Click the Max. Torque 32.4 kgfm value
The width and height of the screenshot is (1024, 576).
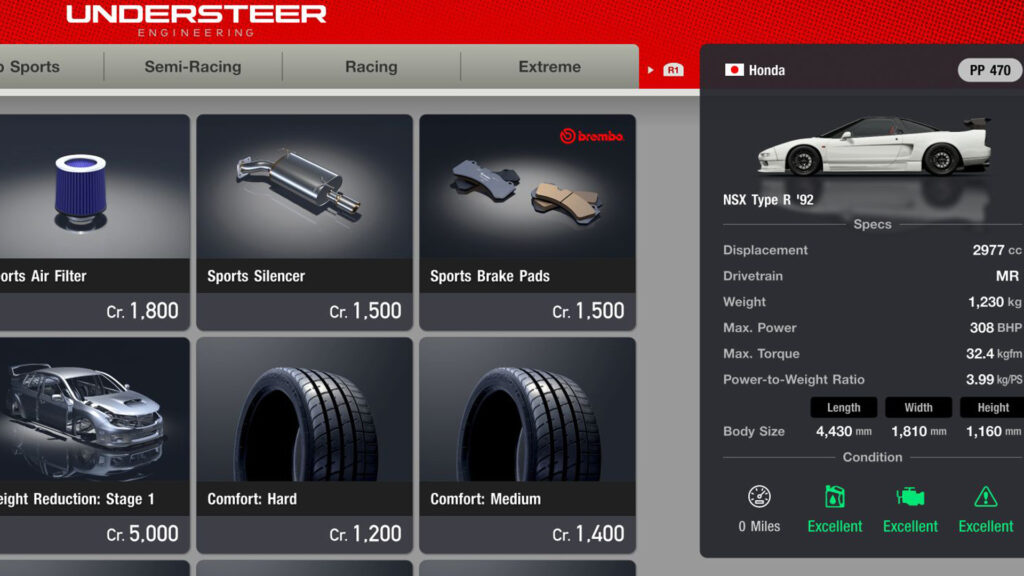click(994, 353)
